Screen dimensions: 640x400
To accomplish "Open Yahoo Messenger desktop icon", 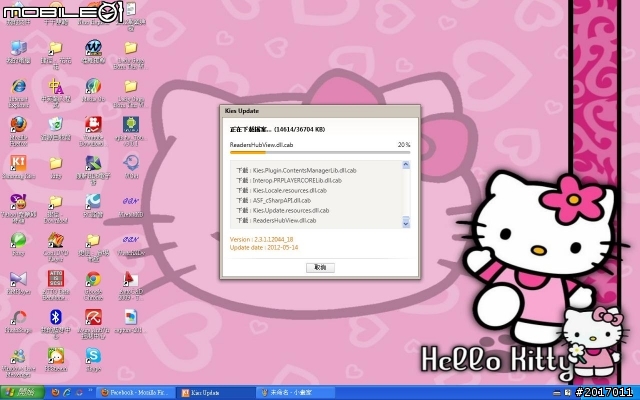I will pyautogui.click(x=18, y=208).
